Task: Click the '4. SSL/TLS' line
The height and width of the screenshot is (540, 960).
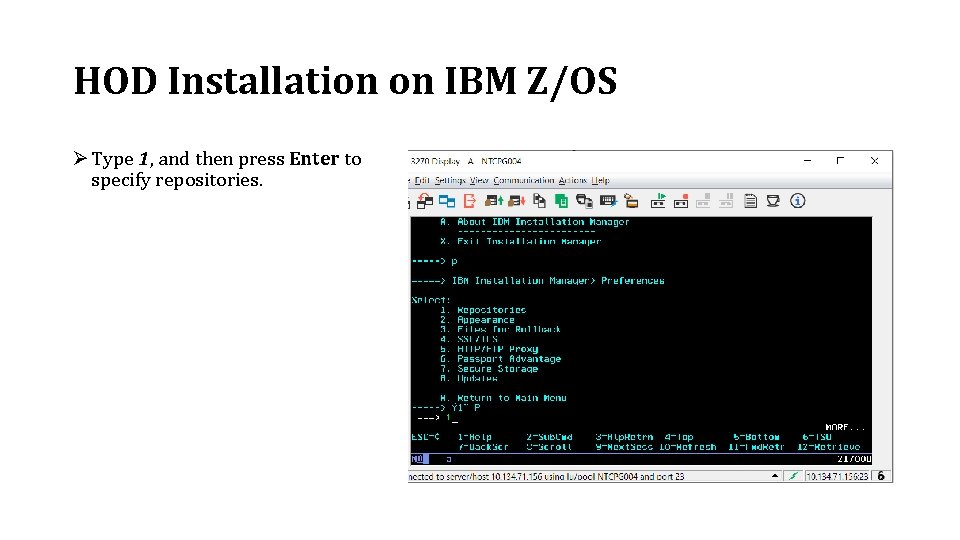Action: pos(468,339)
